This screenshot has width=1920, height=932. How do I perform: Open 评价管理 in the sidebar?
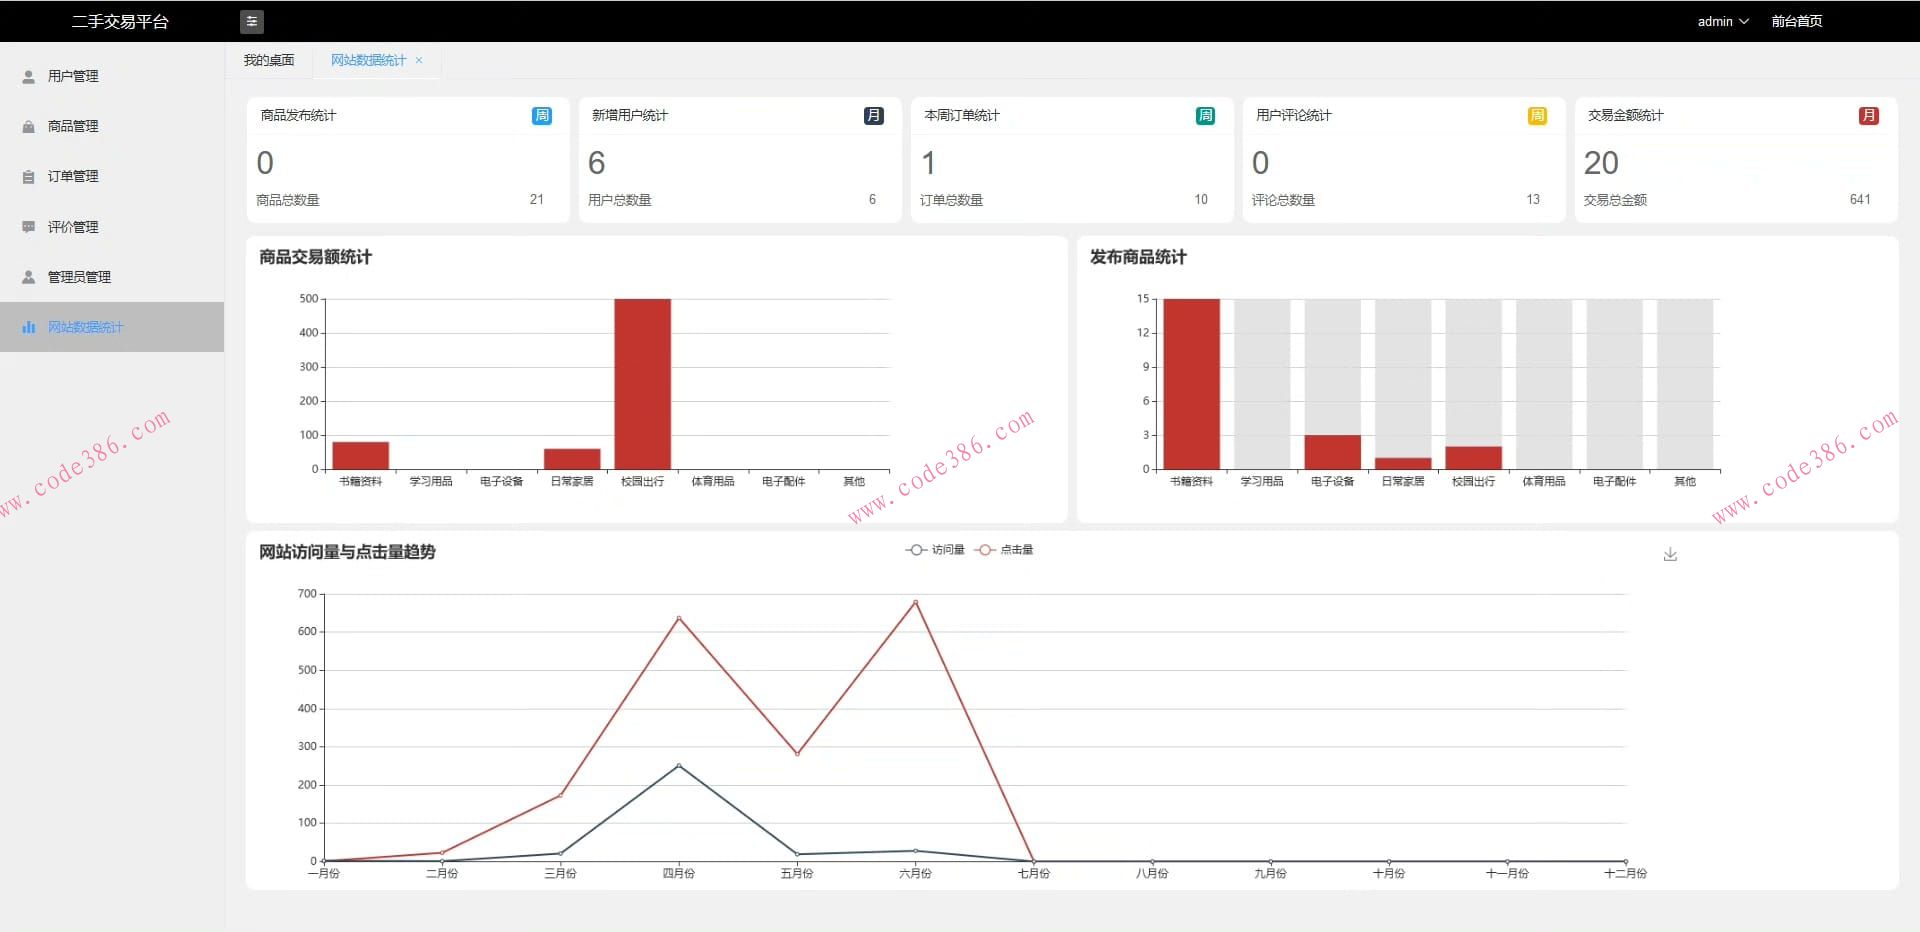73,227
